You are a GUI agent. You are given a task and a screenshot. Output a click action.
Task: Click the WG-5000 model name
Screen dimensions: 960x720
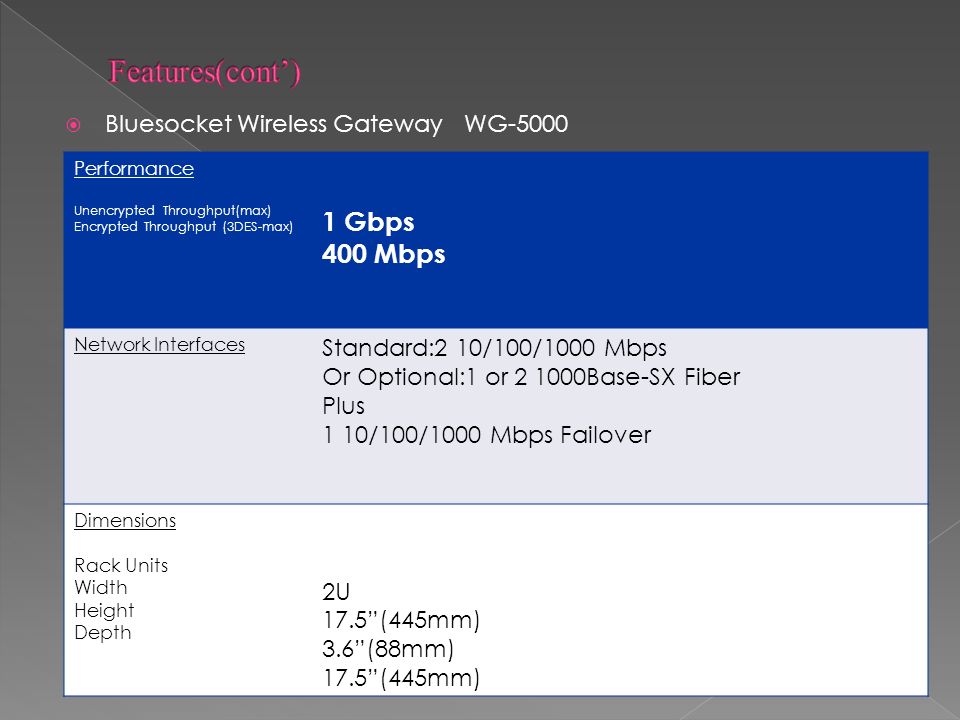[516, 124]
